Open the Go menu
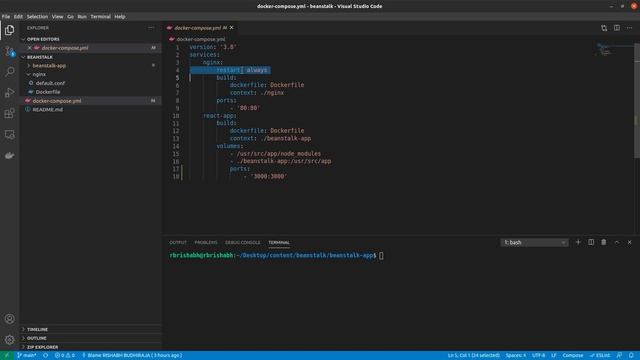 point(71,17)
